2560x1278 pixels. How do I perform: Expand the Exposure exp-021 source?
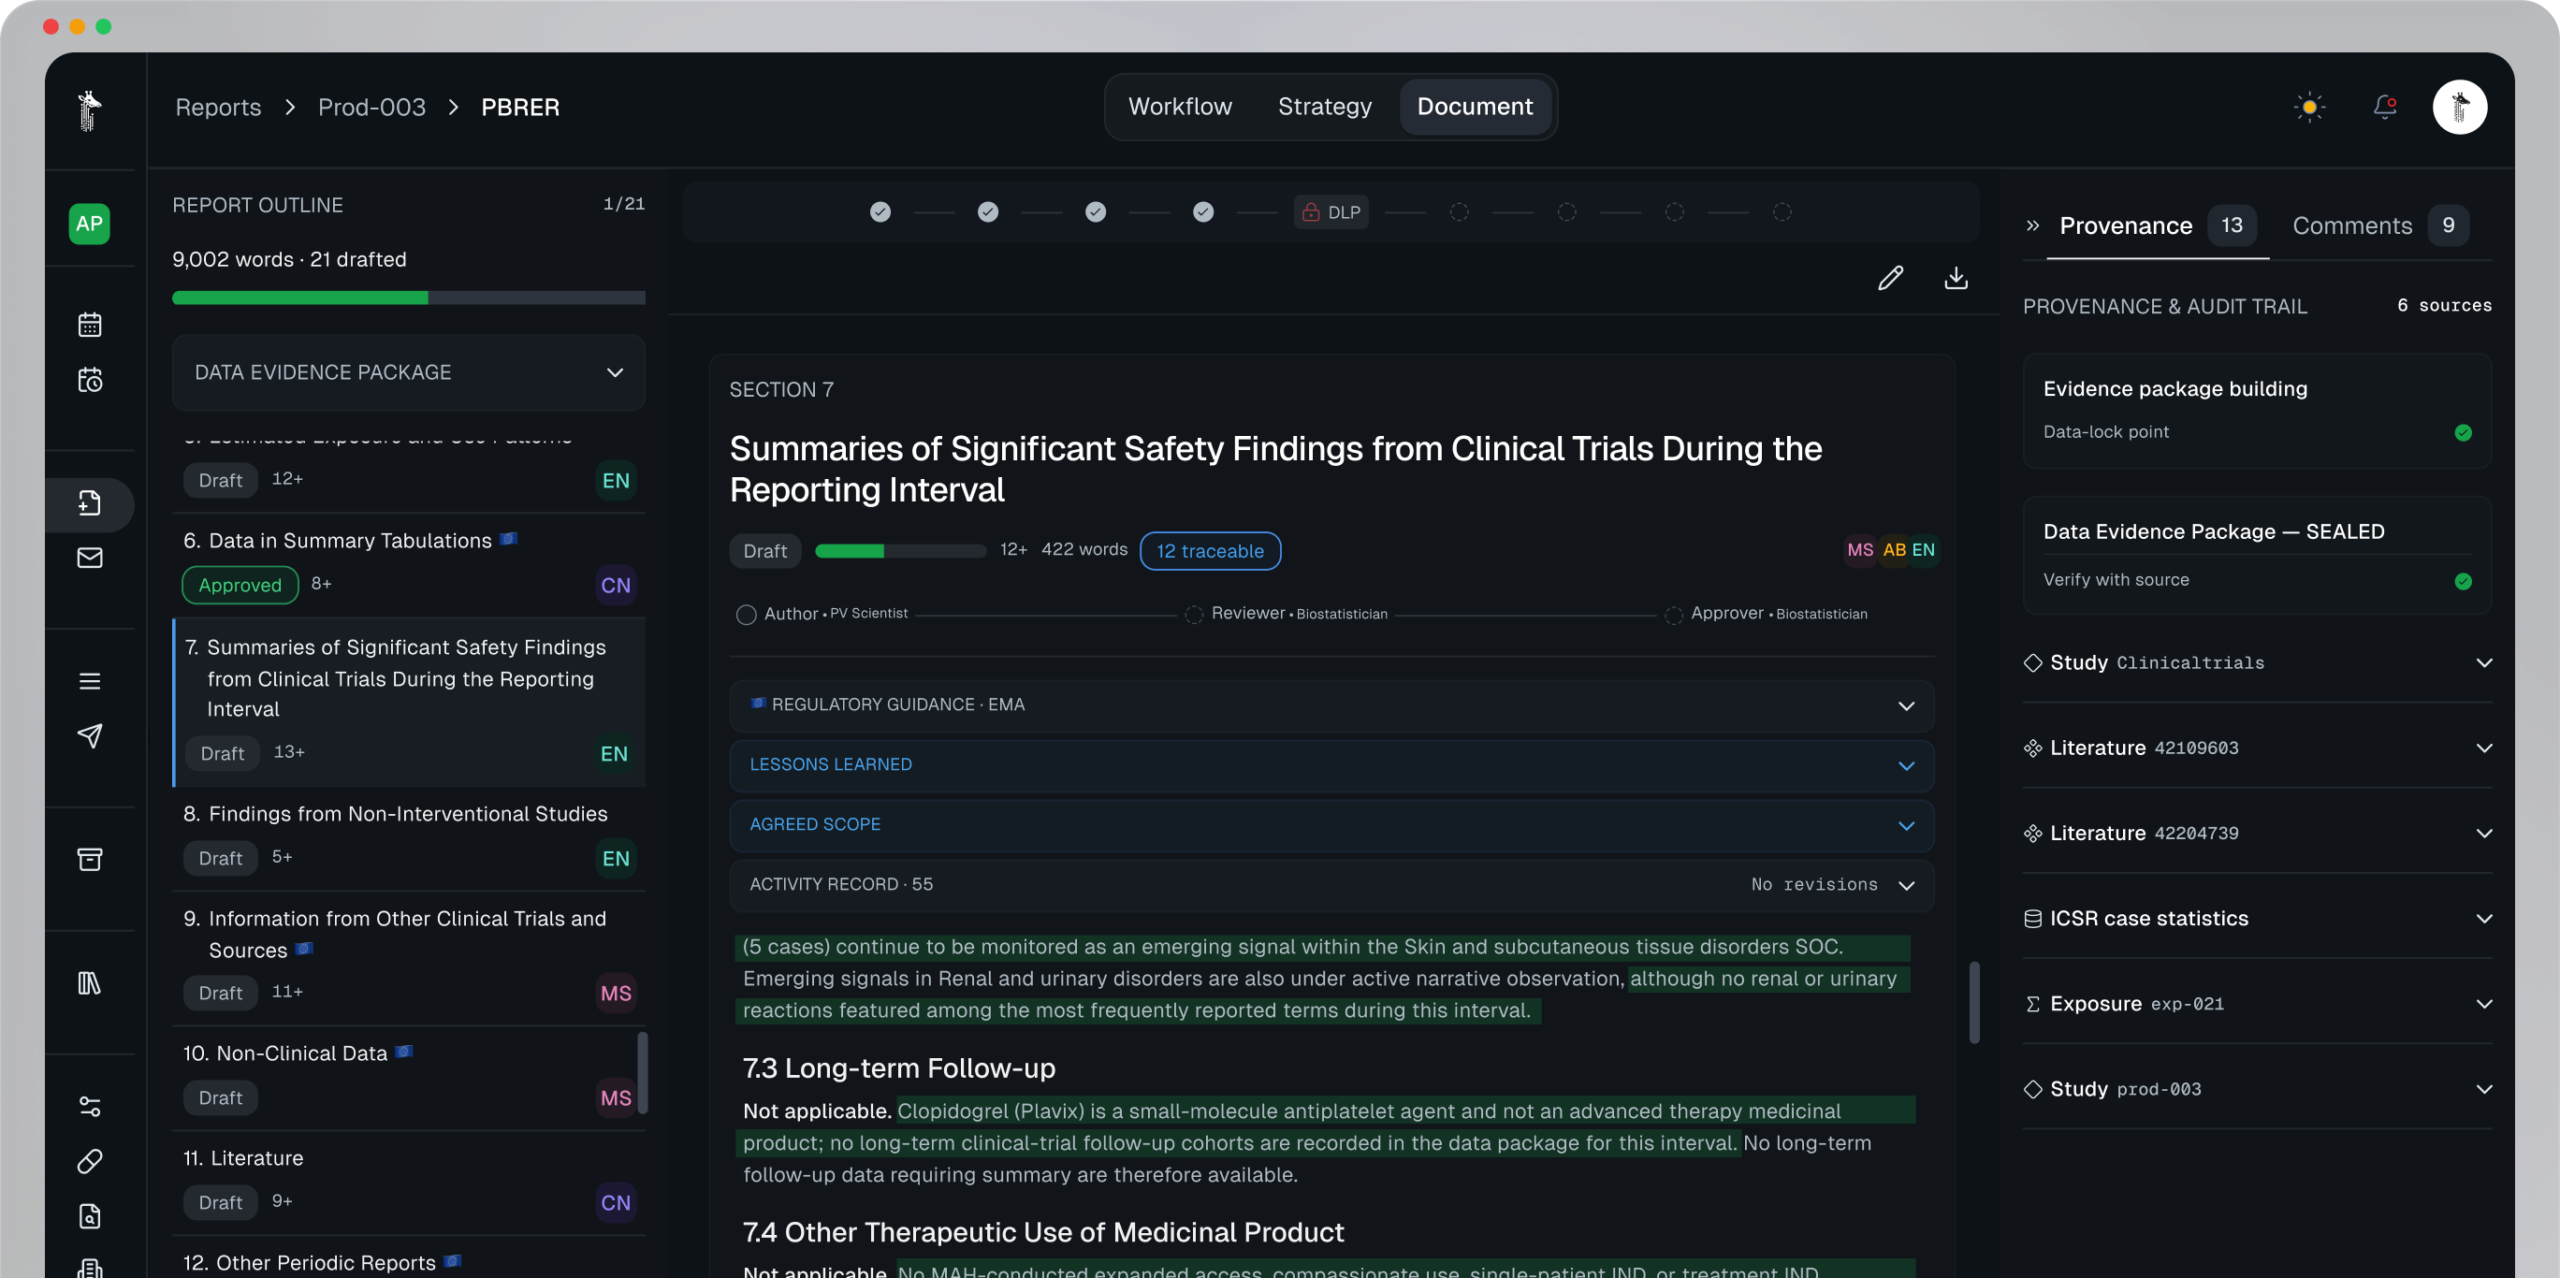coord(2258,1003)
